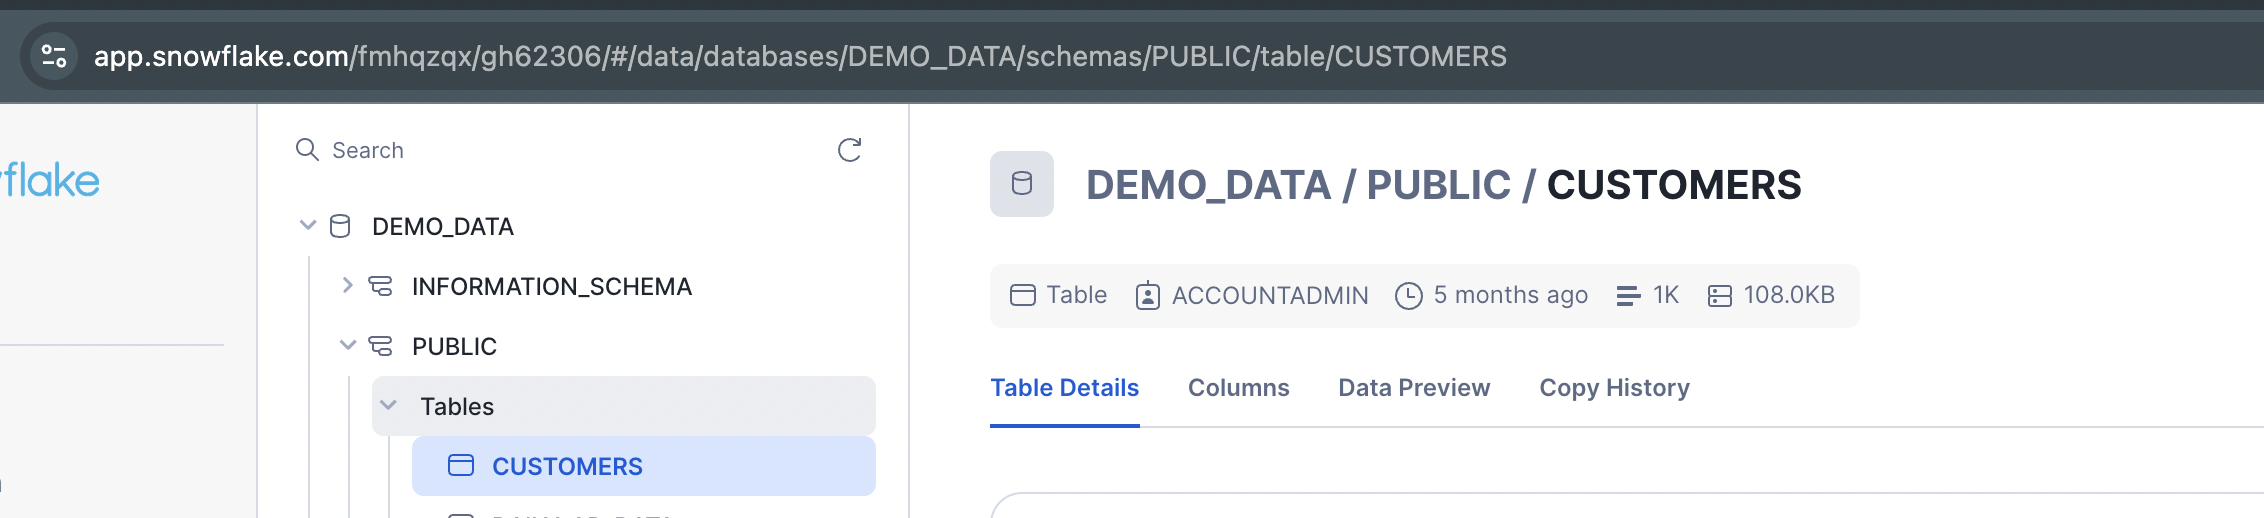Switch to the Table Details tab
The image size is (2264, 518).
[x=1065, y=388]
